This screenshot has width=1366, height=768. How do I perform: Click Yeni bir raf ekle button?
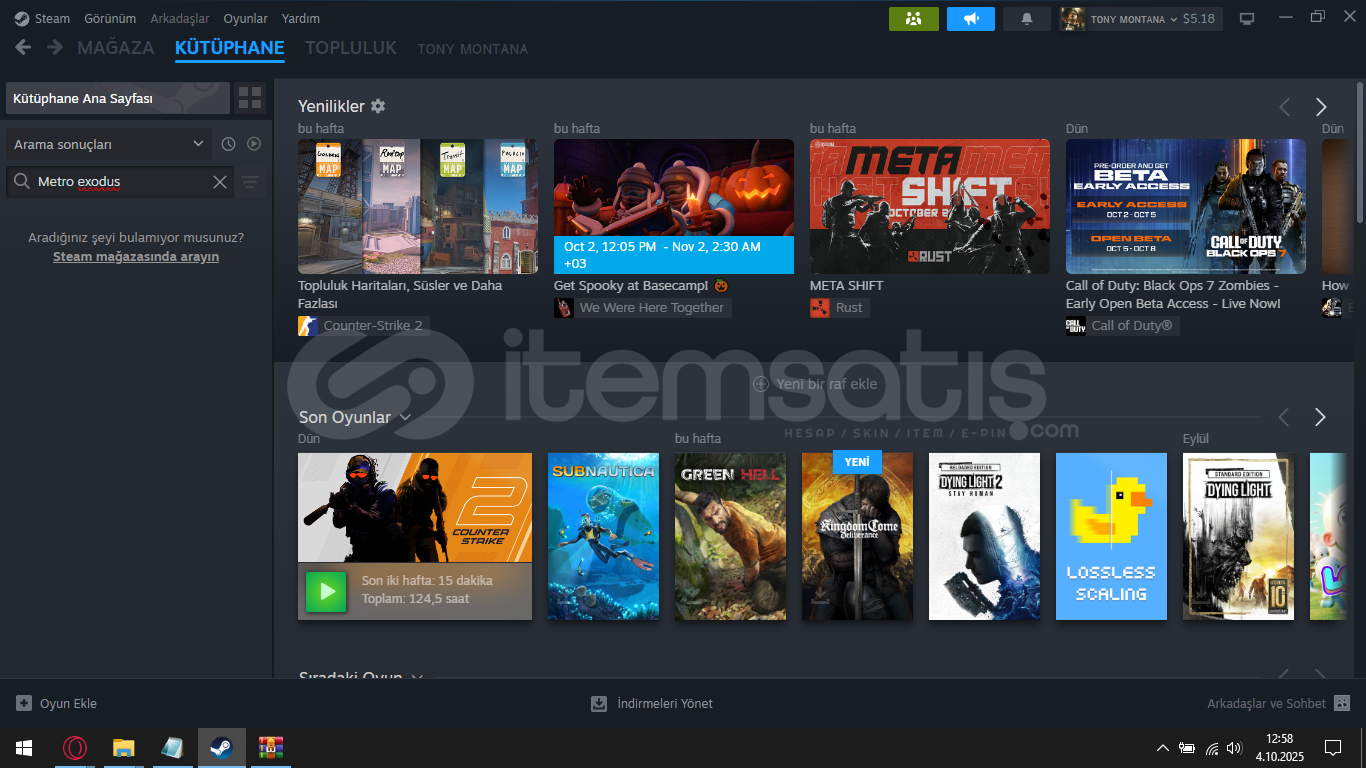815,384
